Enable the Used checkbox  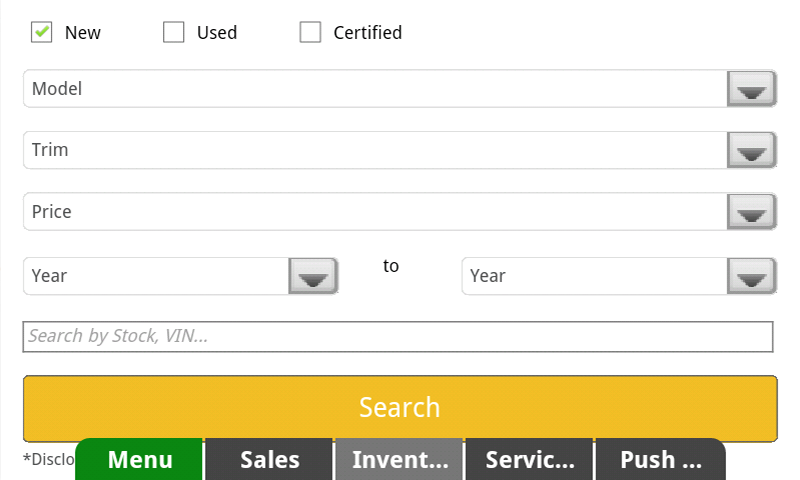coord(174,32)
